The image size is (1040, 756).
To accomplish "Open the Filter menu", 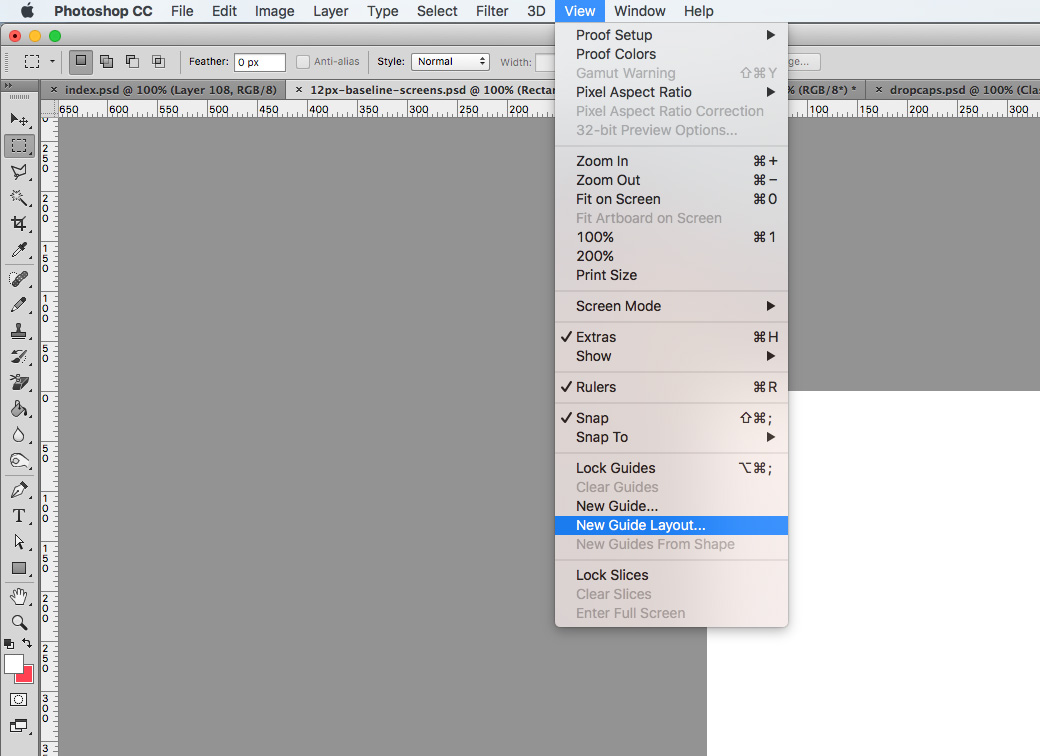I will [492, 11].
